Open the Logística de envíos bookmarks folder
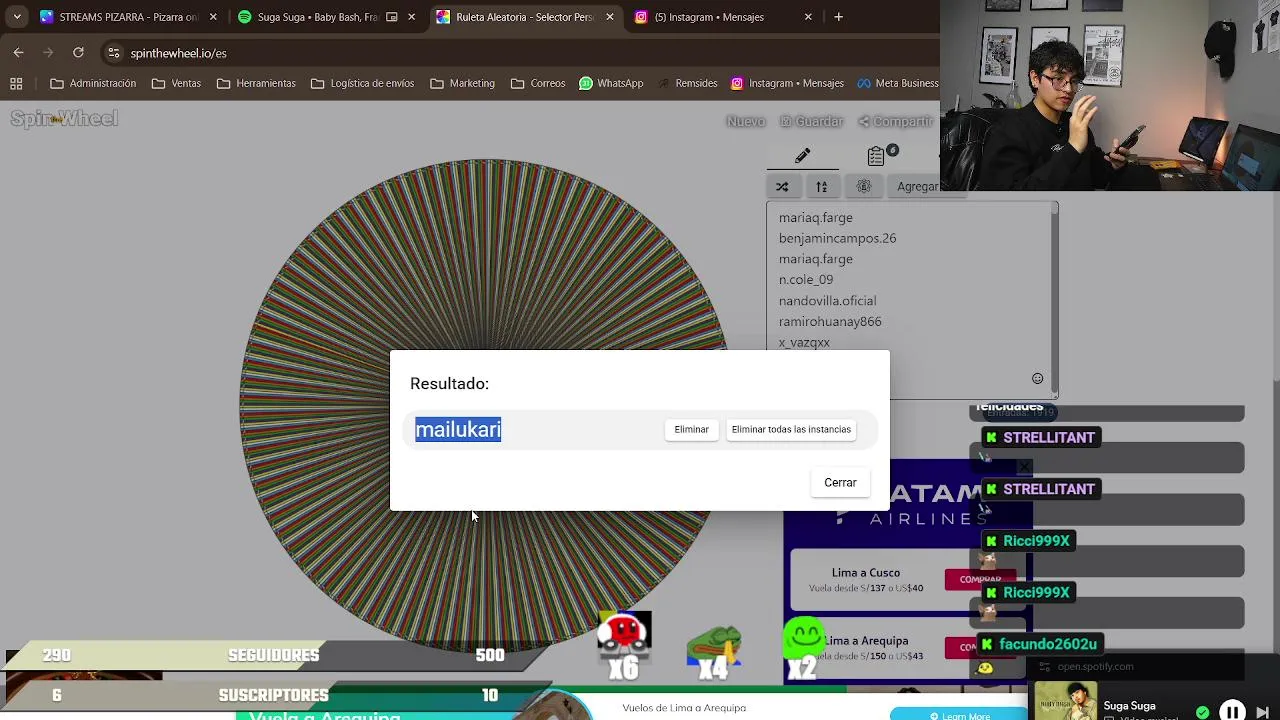Image resolution: width=1280 pixels, height=720 pixels. (362, 83)
